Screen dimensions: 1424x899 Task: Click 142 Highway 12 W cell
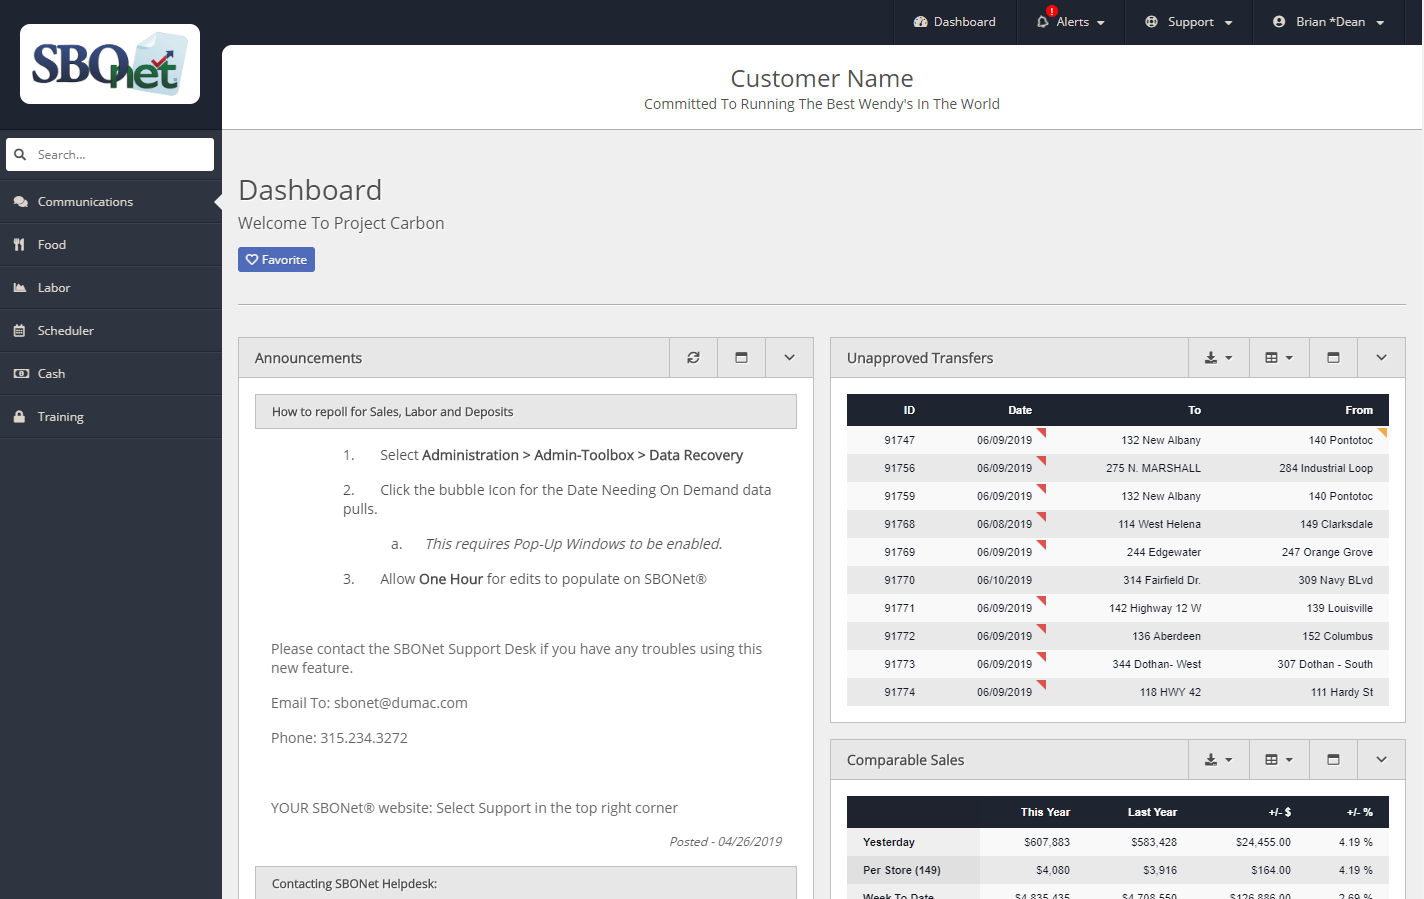point(1155,608)
